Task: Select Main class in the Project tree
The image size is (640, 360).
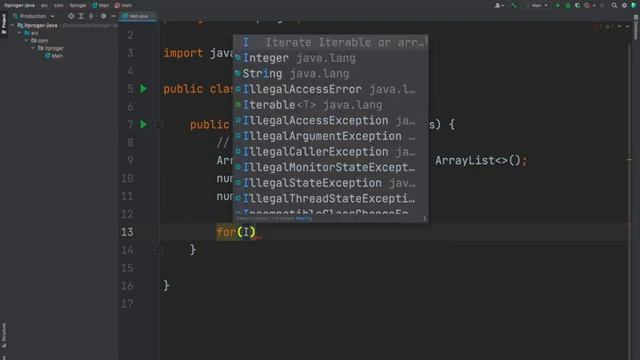Action: click(x=54, y=56)
